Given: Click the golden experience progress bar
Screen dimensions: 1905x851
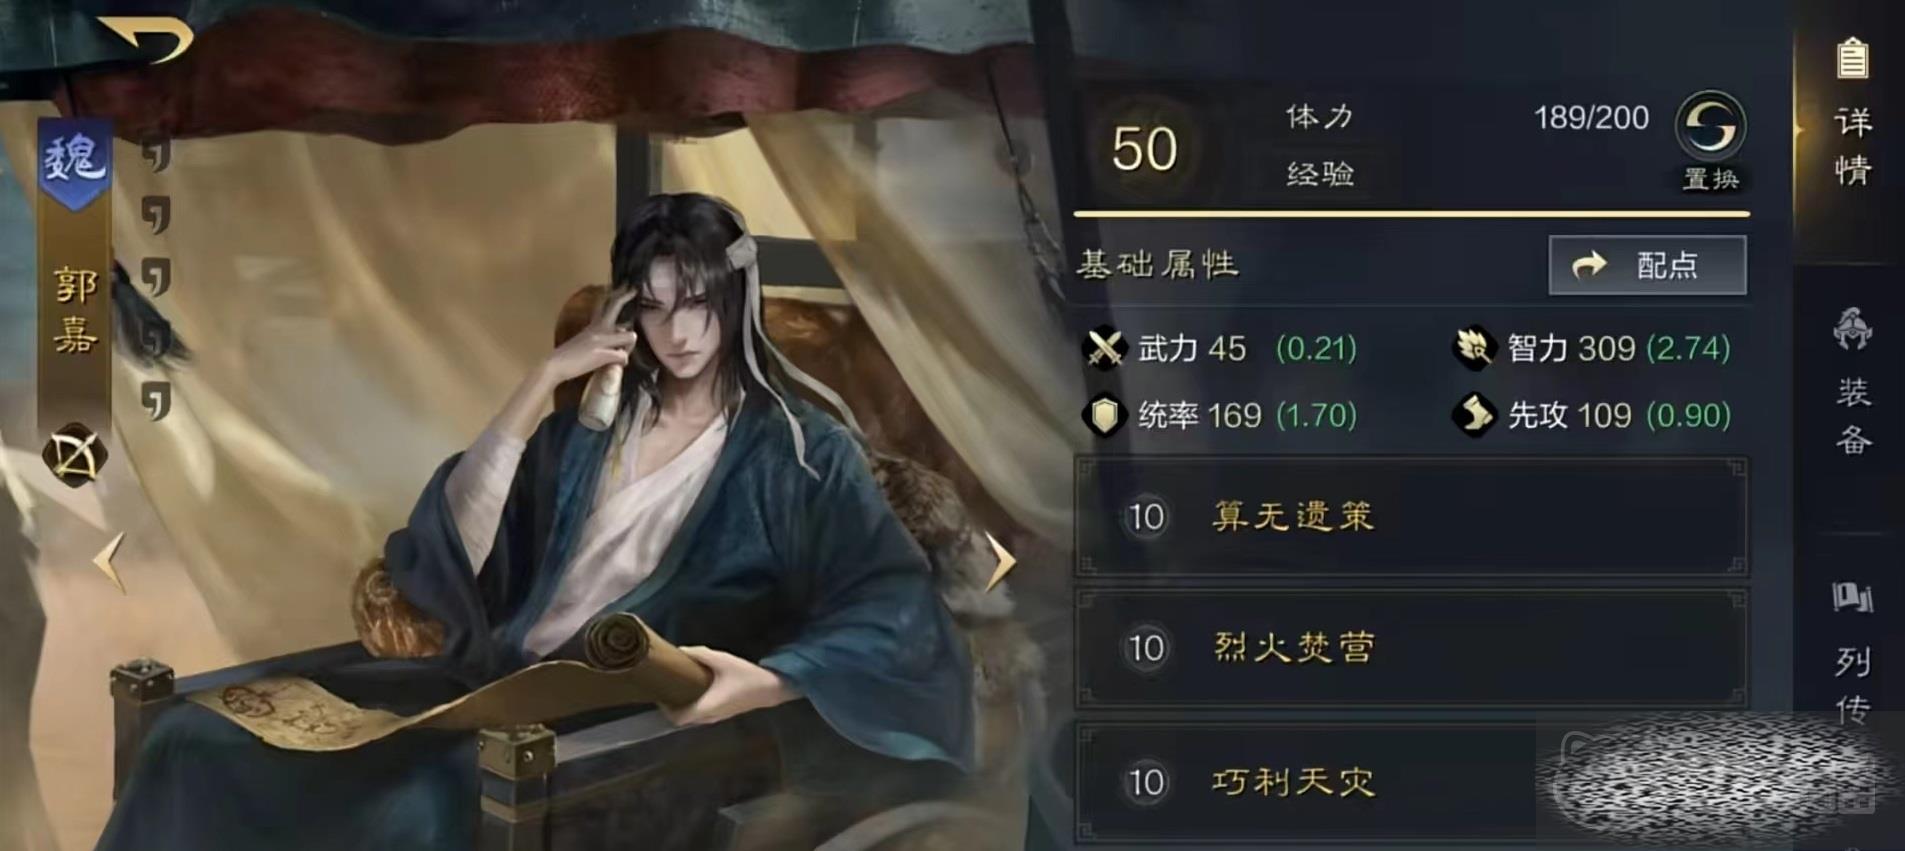Looking at the screenshot, I should click(1411, 213).
